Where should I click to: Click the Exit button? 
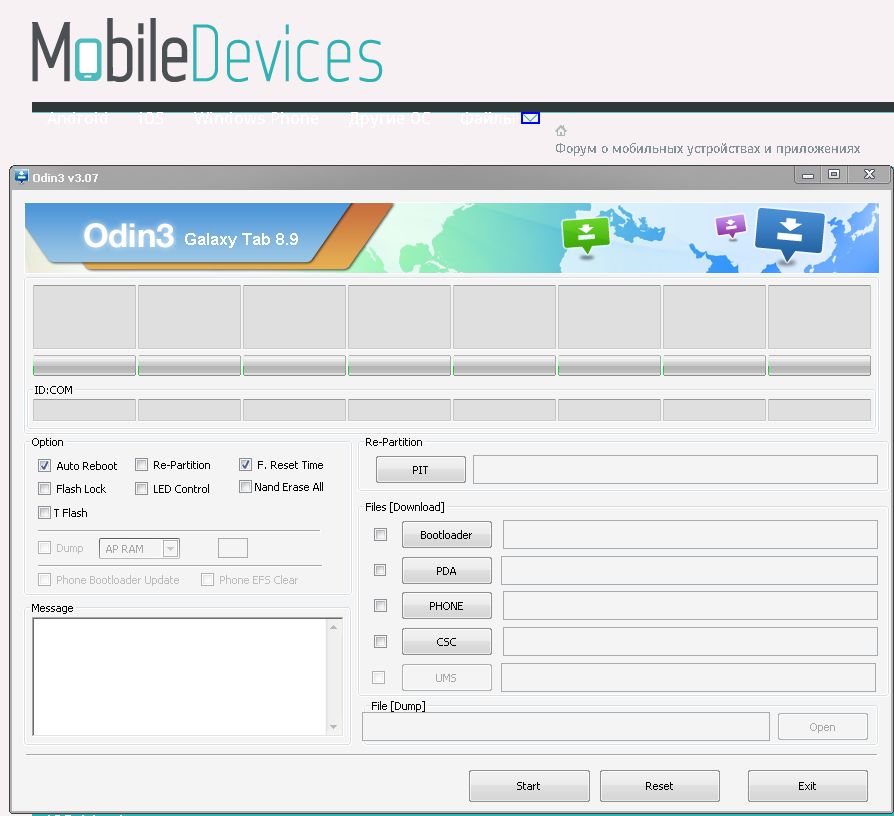coord(808,786)
